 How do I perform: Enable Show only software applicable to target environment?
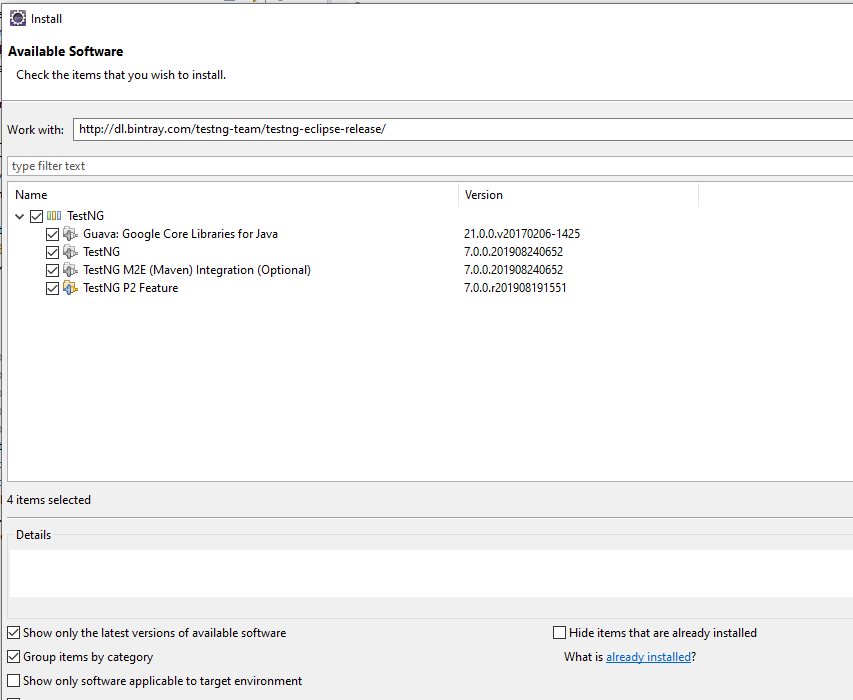point(14,680)
